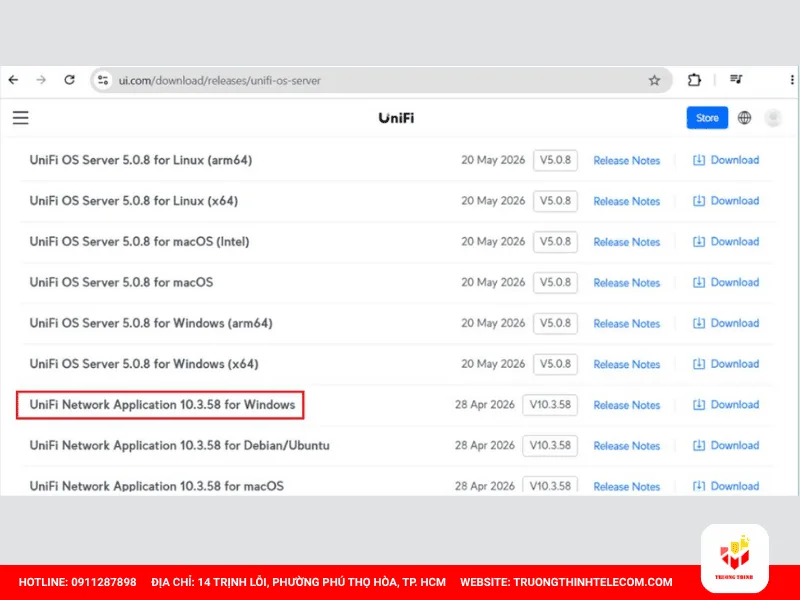The height and width of the screenshot is (600, 800).
Task: Open Release Notes for Debian/Ubuntu row
Action: (627, 446)
